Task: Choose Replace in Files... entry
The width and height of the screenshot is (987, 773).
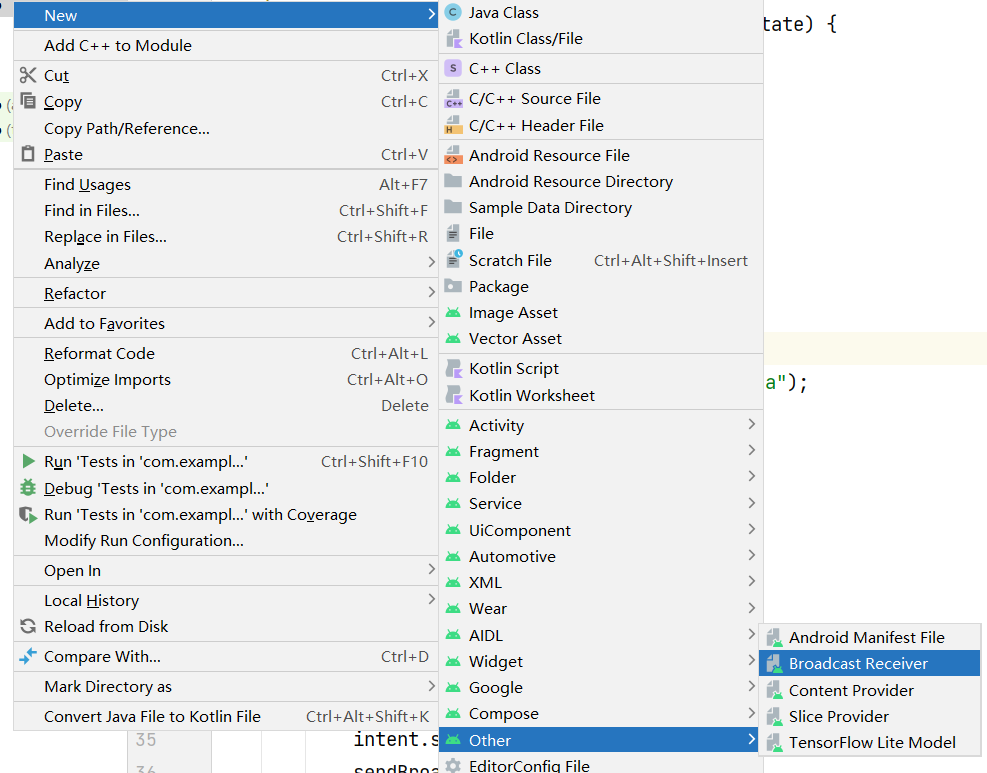Action: coord(225,237)
